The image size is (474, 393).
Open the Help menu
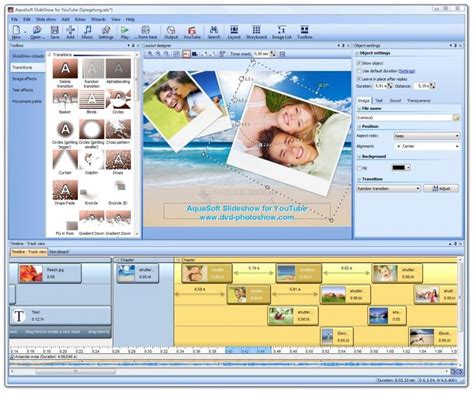point(130,19)
